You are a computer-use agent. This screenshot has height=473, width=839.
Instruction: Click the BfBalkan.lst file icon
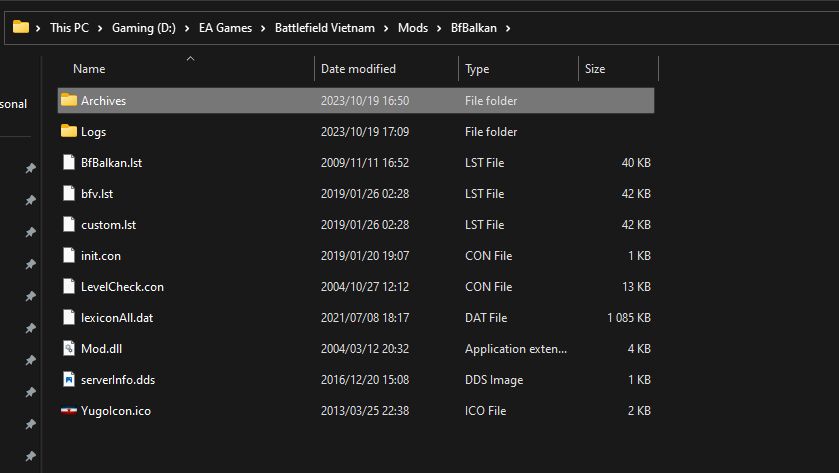click(x=68, y=162)
